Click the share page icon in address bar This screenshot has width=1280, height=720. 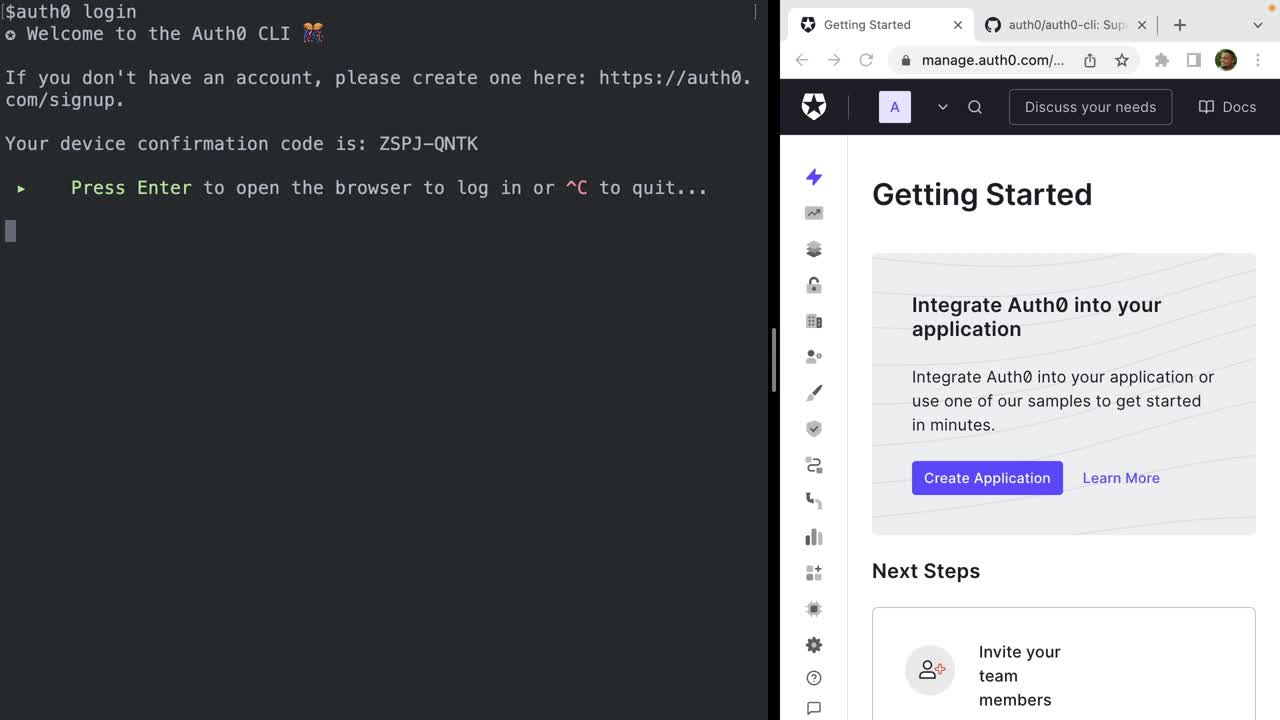tap(1090, 60)
